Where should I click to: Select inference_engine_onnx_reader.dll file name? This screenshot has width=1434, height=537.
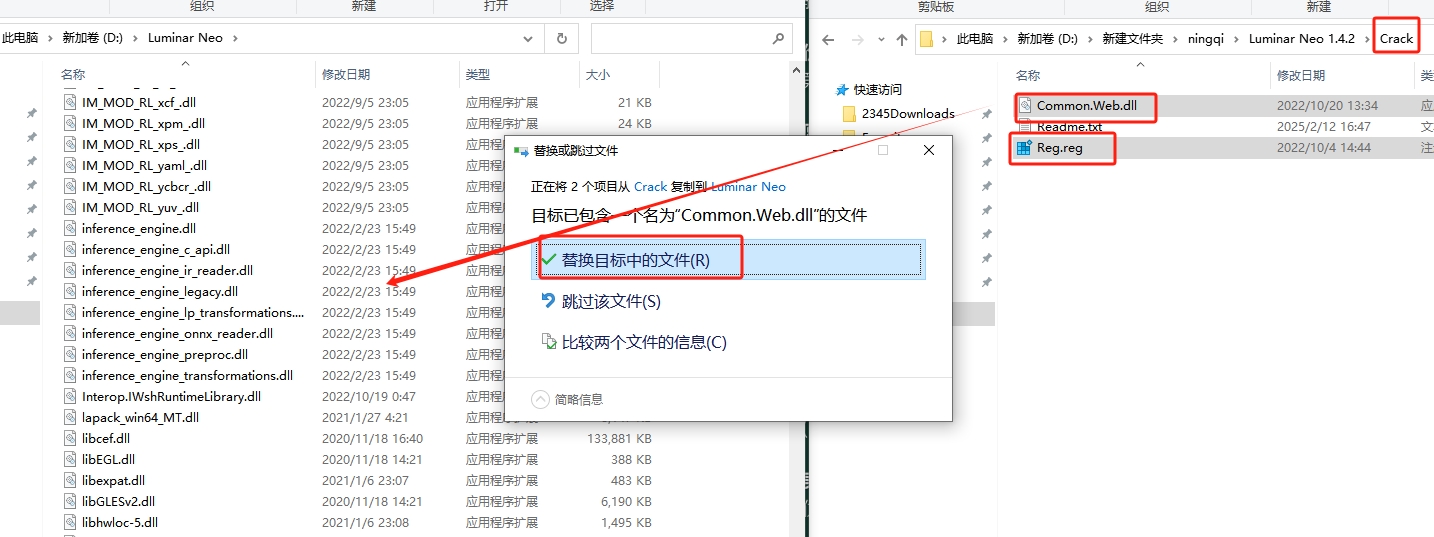[x=177, y=333]
